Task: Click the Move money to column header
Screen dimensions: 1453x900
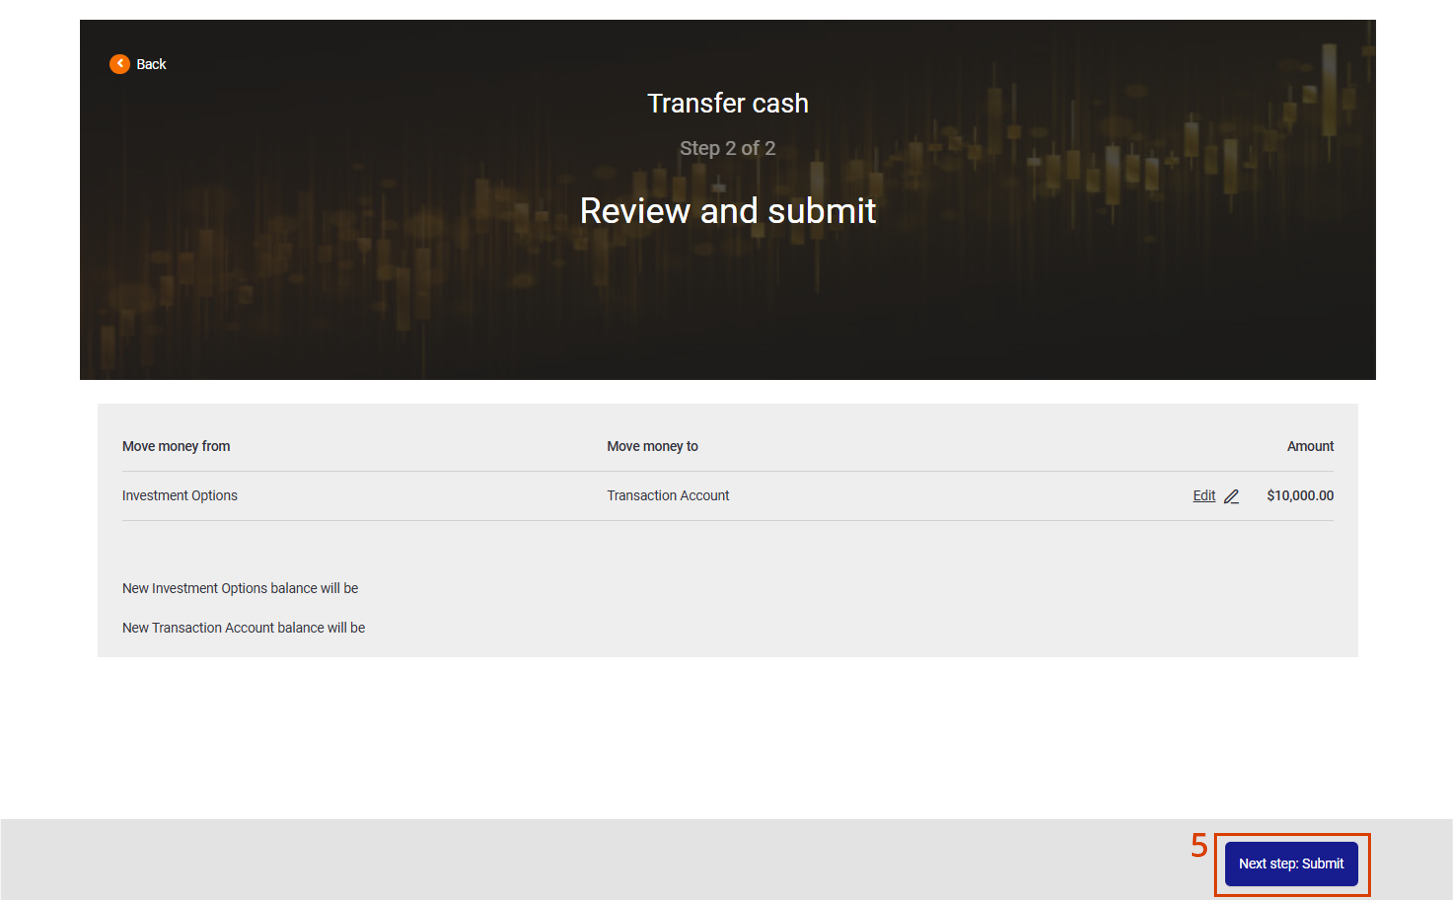Action: 652,446
